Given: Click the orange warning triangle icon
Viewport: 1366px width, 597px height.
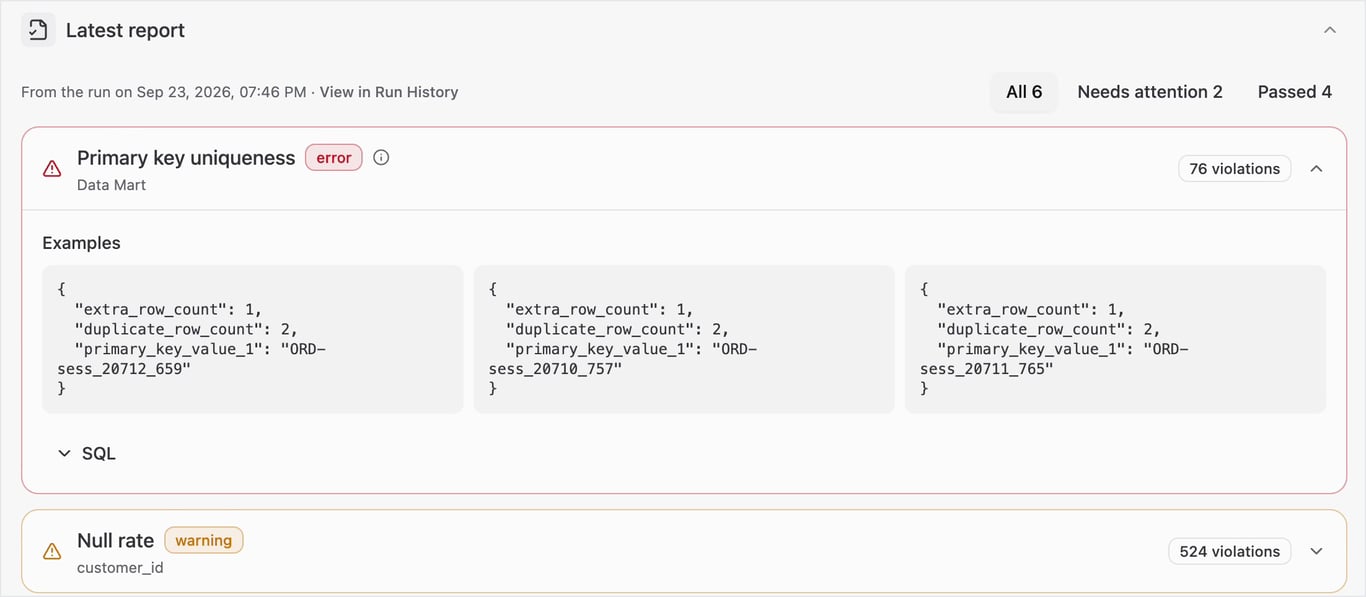Looking at the screenshot, I should click(52, 551).
